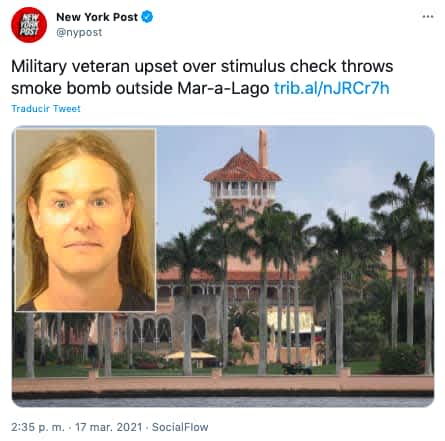This screenshot has height=441, width=445.
Task: Open the @nypost handle
Action: point(79,32)
